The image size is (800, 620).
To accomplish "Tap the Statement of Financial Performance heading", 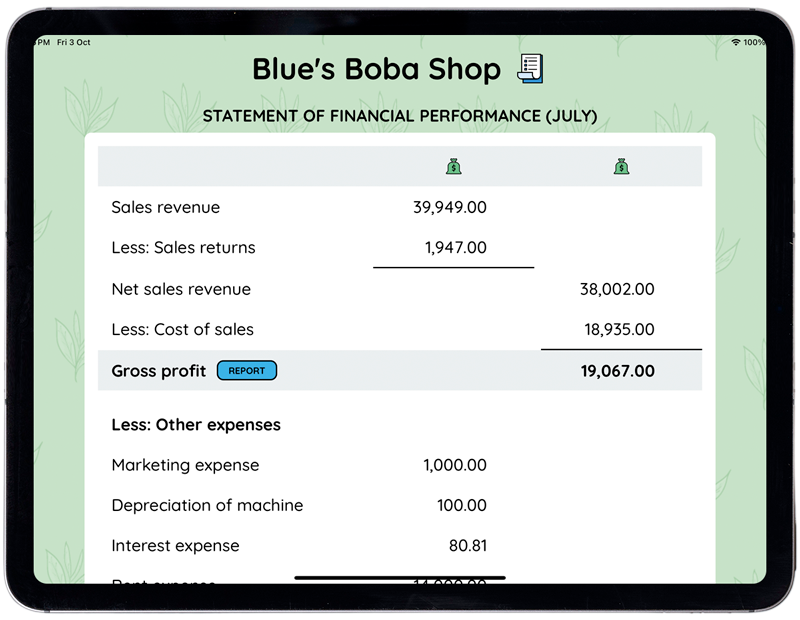I will click(x=400, y=116).
